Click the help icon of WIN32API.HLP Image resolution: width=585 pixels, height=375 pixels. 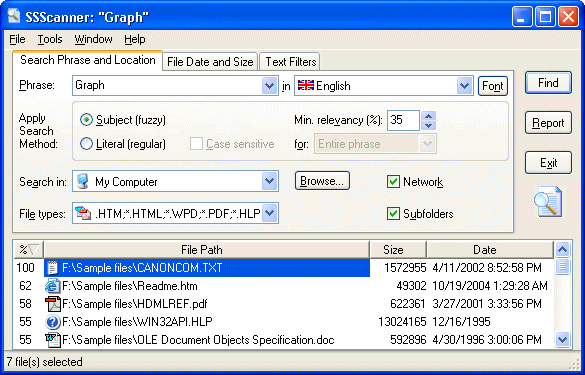click(x=53, y=322)
